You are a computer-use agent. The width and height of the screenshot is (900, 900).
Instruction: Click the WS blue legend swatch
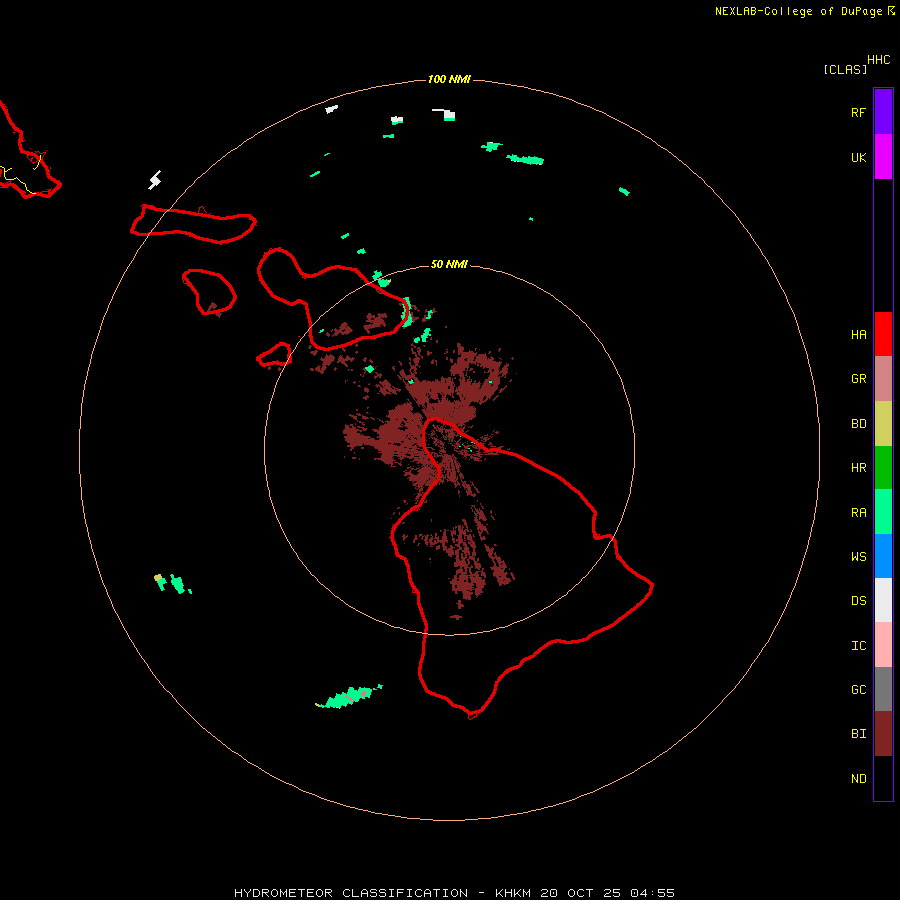[x=883, y=556]
